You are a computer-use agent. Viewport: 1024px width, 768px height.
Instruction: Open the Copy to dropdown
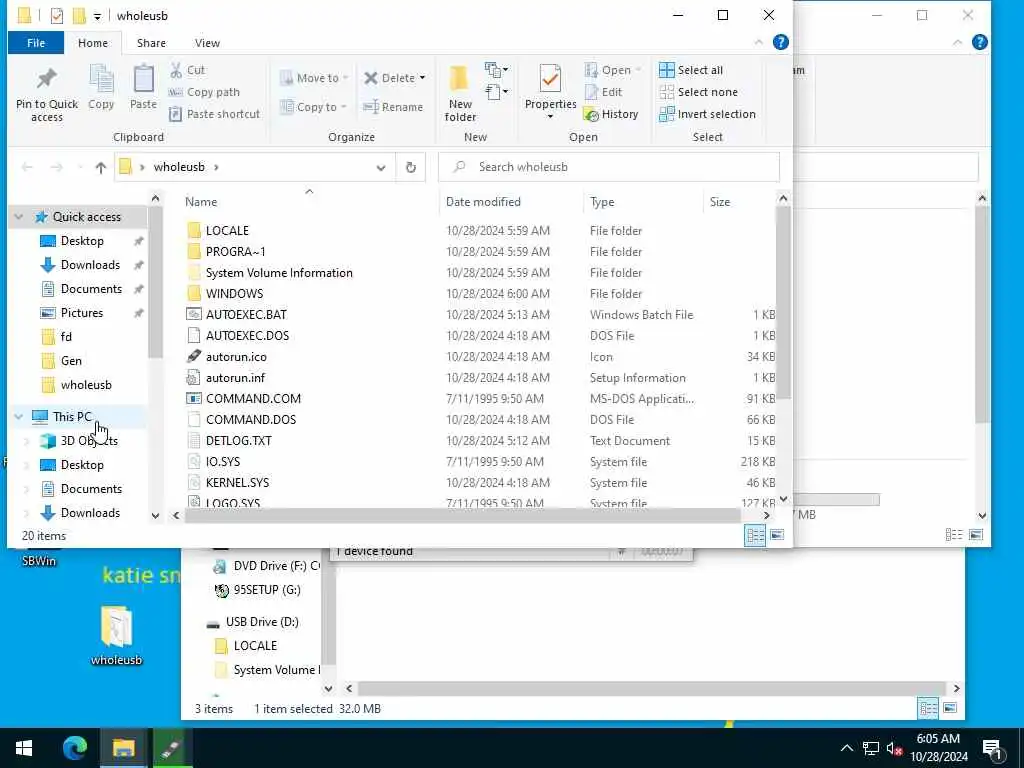(313, 107)
